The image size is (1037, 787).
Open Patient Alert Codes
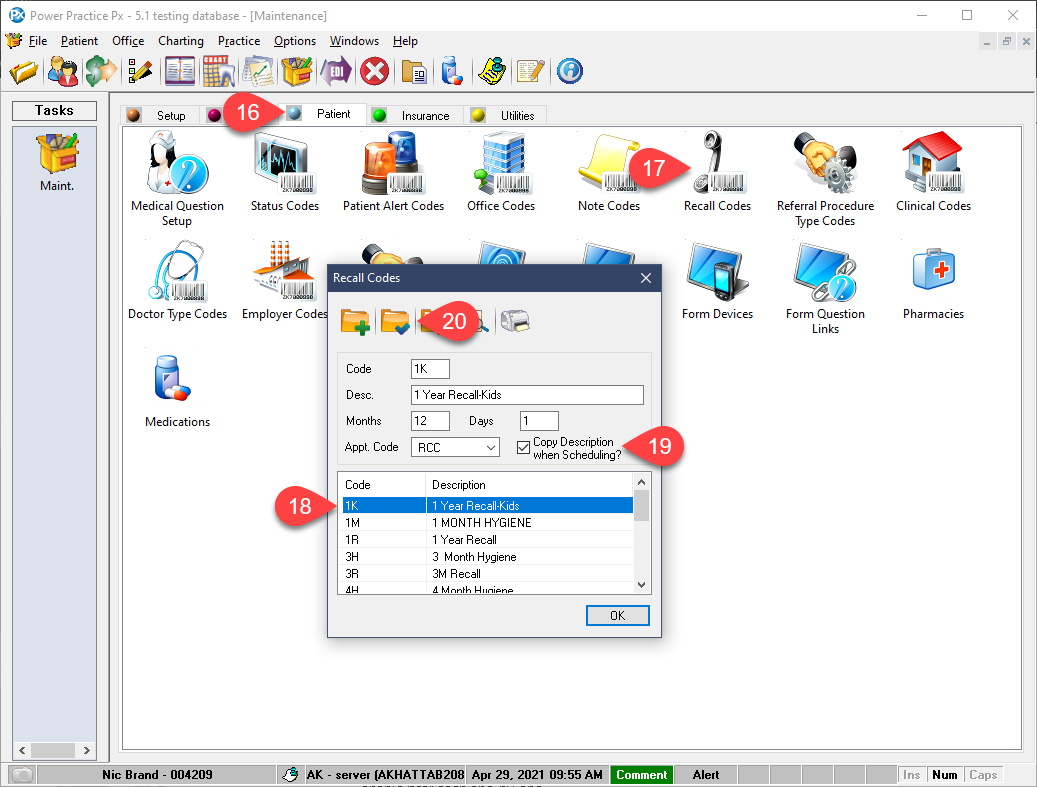tap(393, 171)
